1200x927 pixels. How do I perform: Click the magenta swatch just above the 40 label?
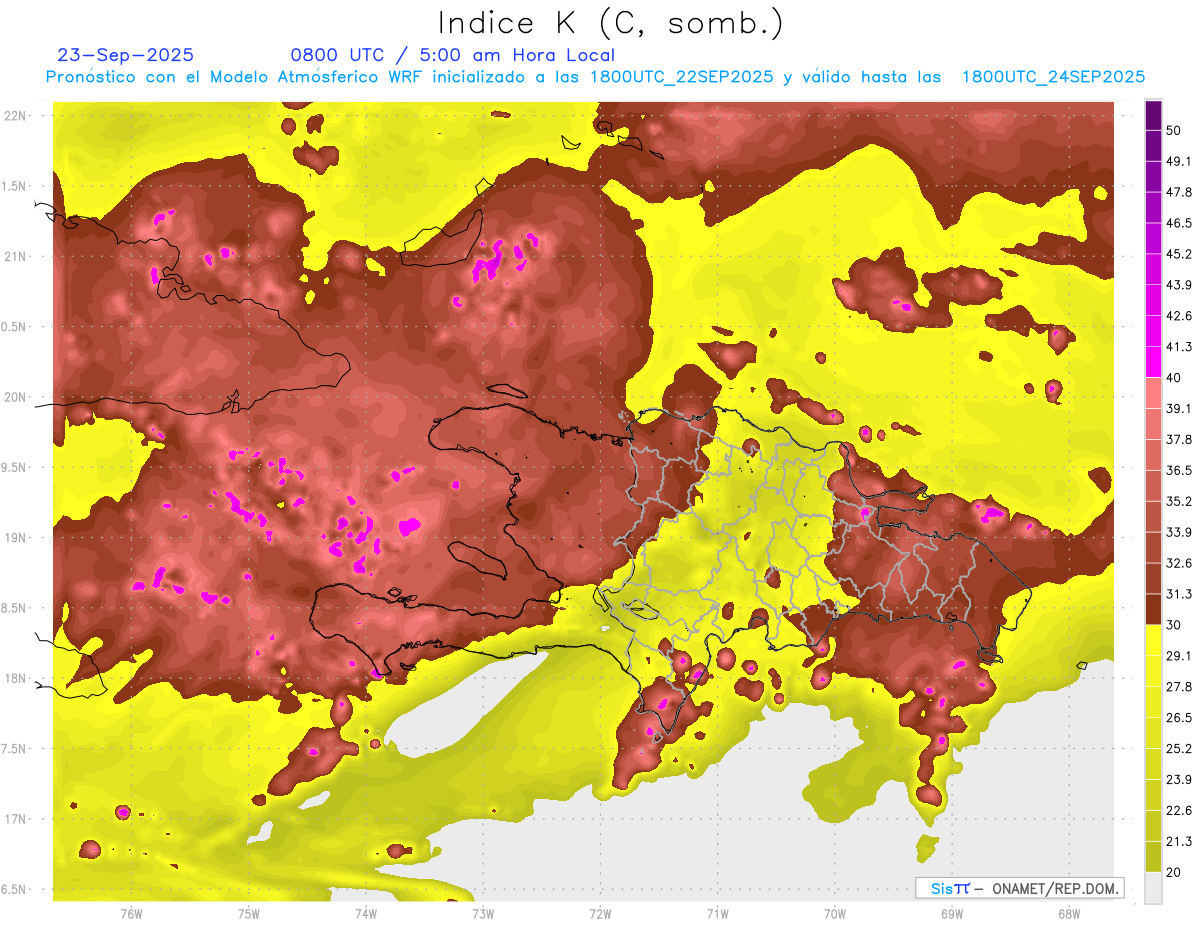[x=1153, y=360]
